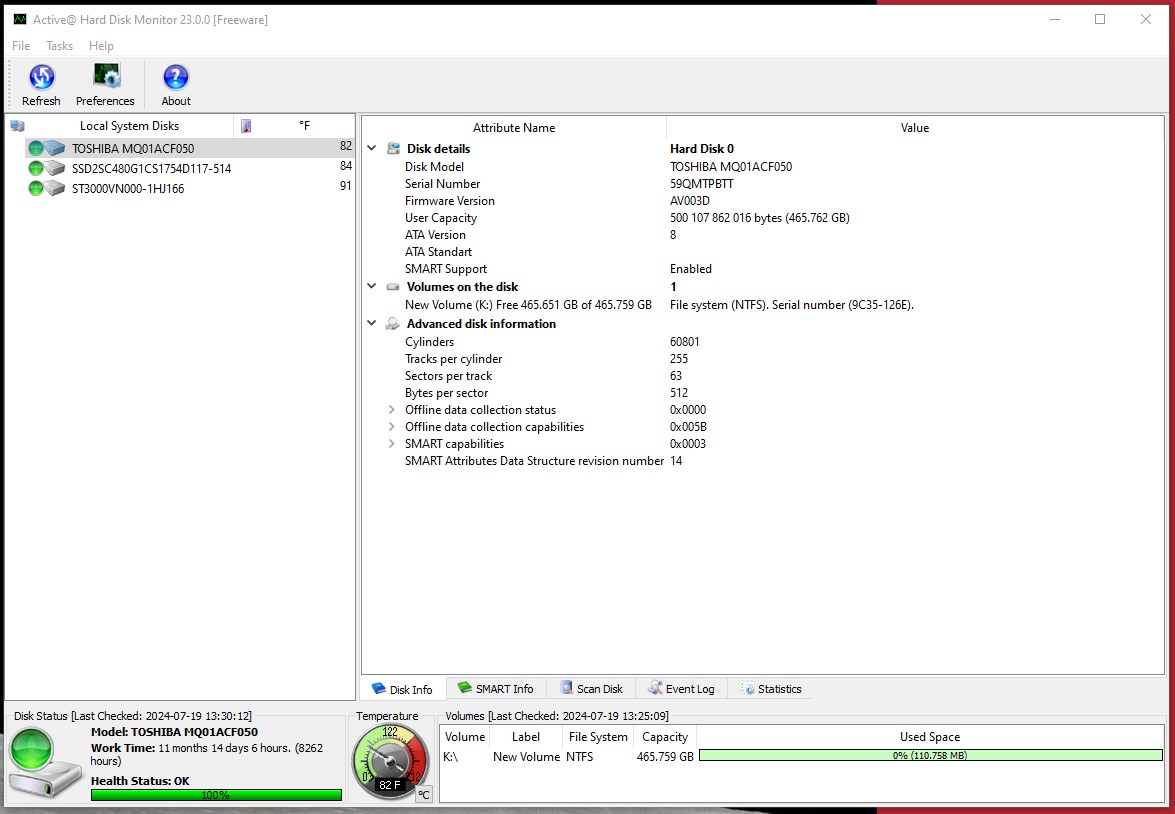This screenshot has width=1175, height=814.
Task: Click the temperature gauge dial
Action: [x=390, y=760]
